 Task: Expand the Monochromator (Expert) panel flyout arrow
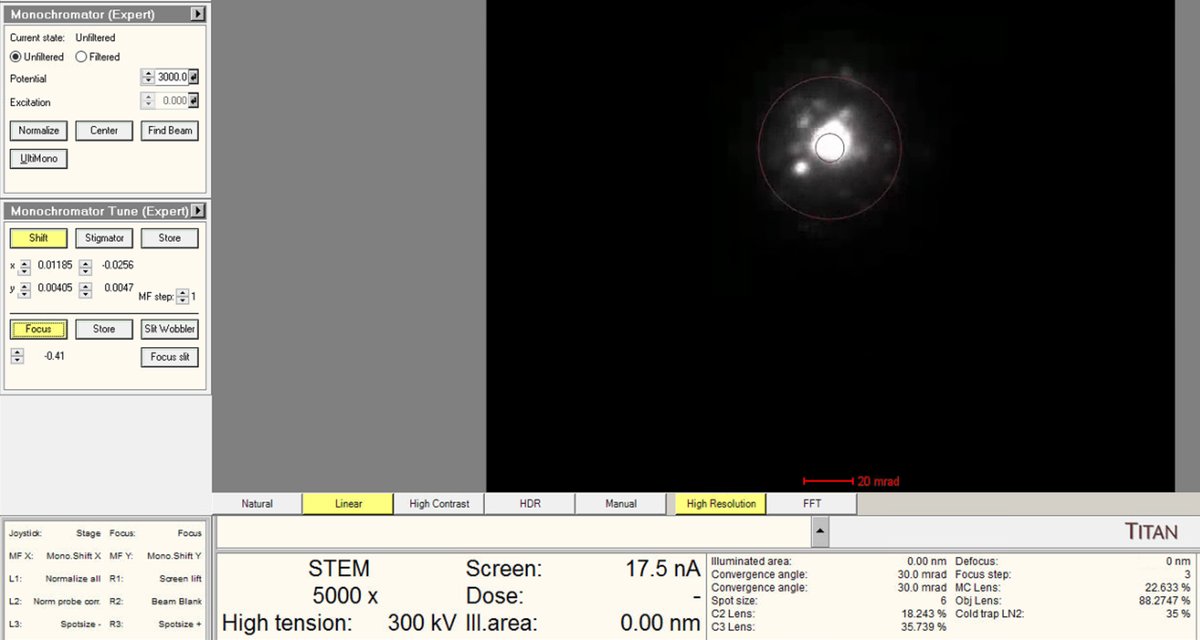pos(197,14)
